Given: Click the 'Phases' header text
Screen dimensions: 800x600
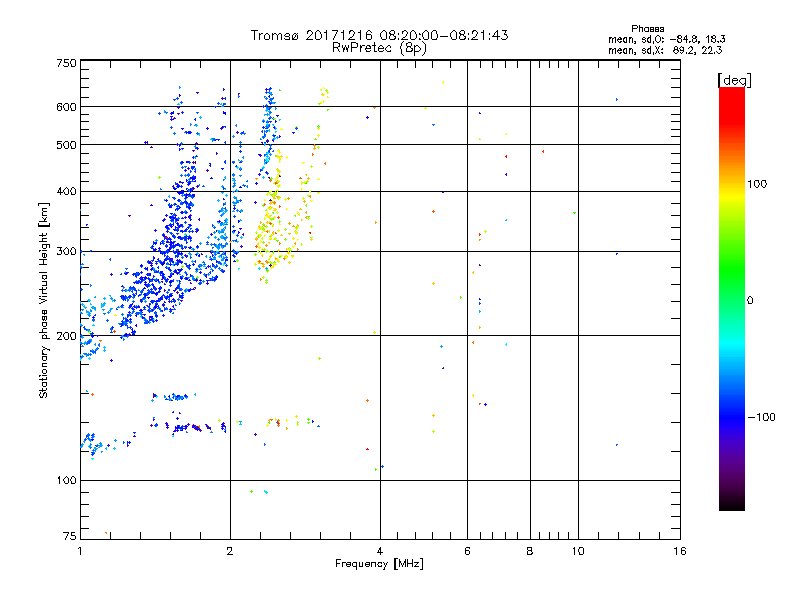Looking at the screenshot, I should [x=647, y=29].
